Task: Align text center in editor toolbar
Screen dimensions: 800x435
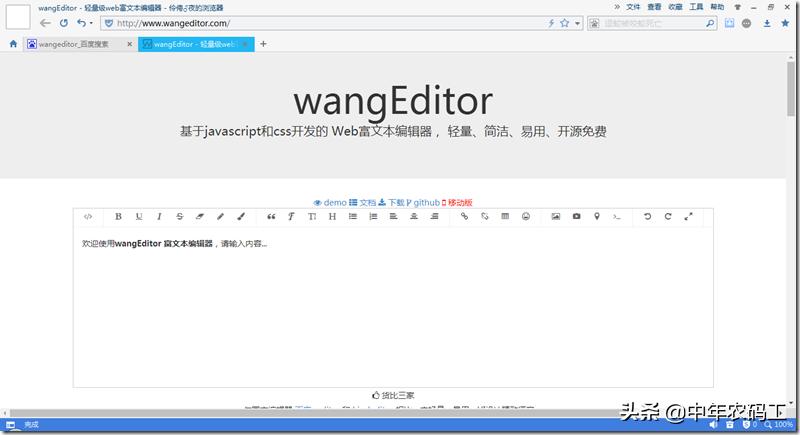Action: [414, 217]
